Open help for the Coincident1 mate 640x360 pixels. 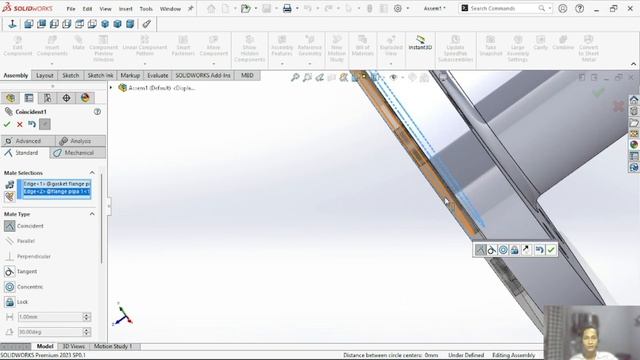point(97,111)
